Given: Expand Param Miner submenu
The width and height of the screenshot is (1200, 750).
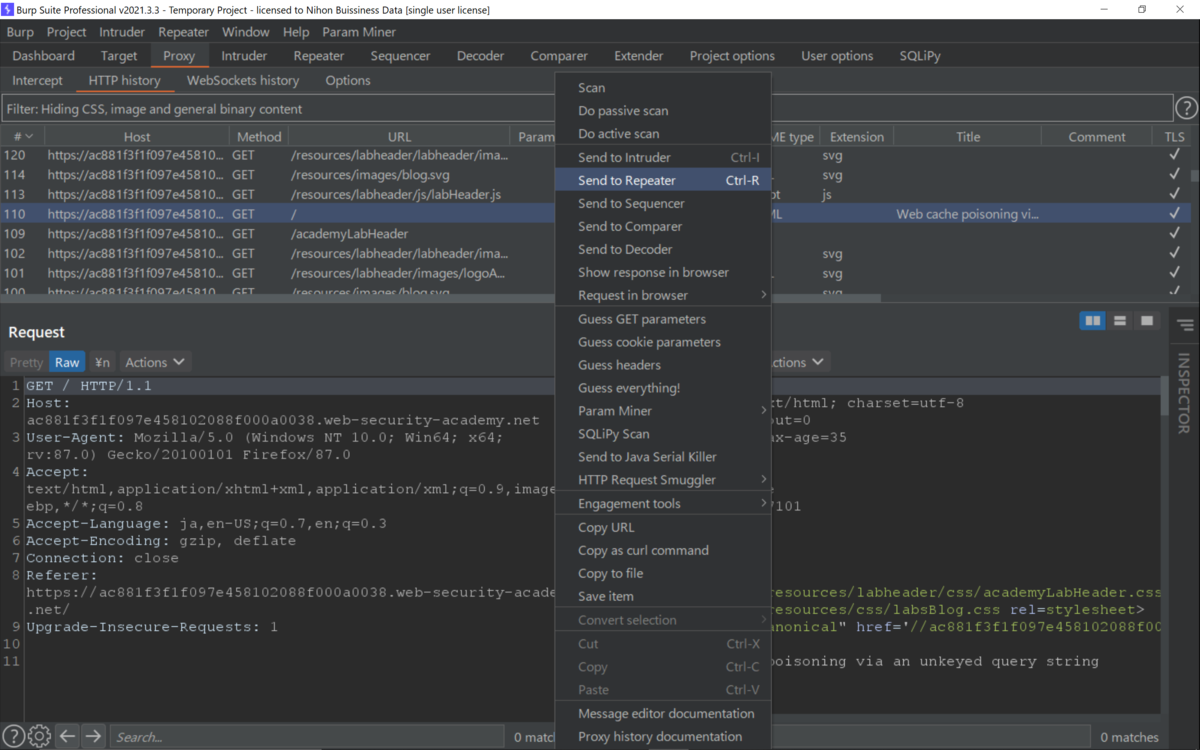Looking at the screenshot, I should [663, 411].
